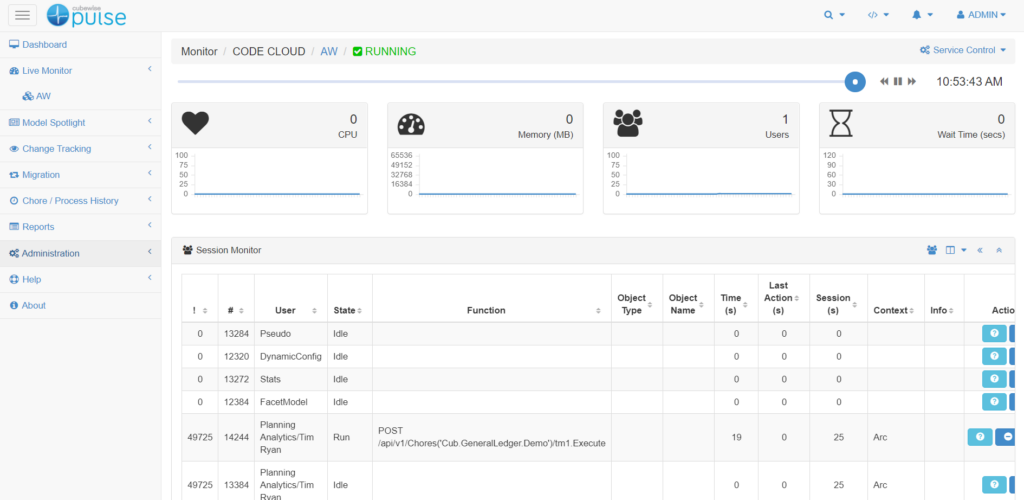
Task: Select the AW instance under Live Monitor
Action: click(x=43, y=96)
